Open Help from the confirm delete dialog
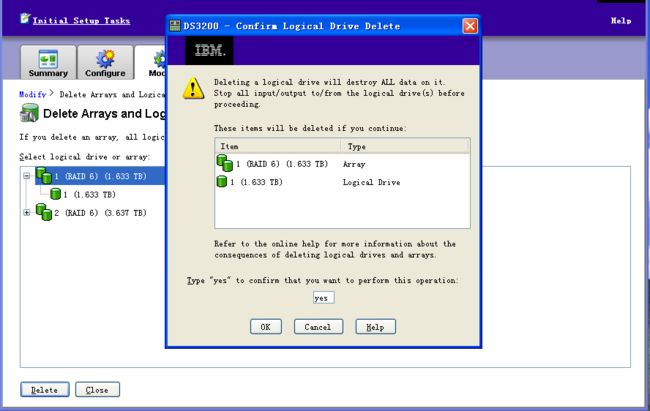The height and width of the screenshot is (411, 650). click(x=375, y=327)
